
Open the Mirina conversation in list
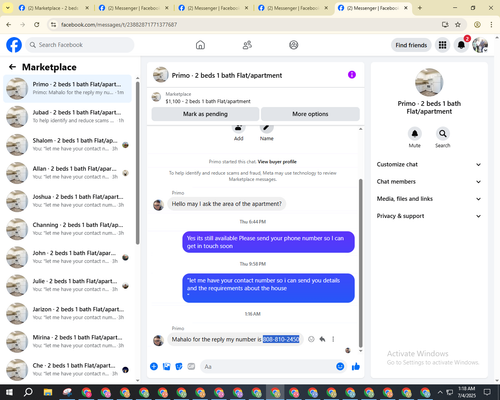tap(68, 341)
